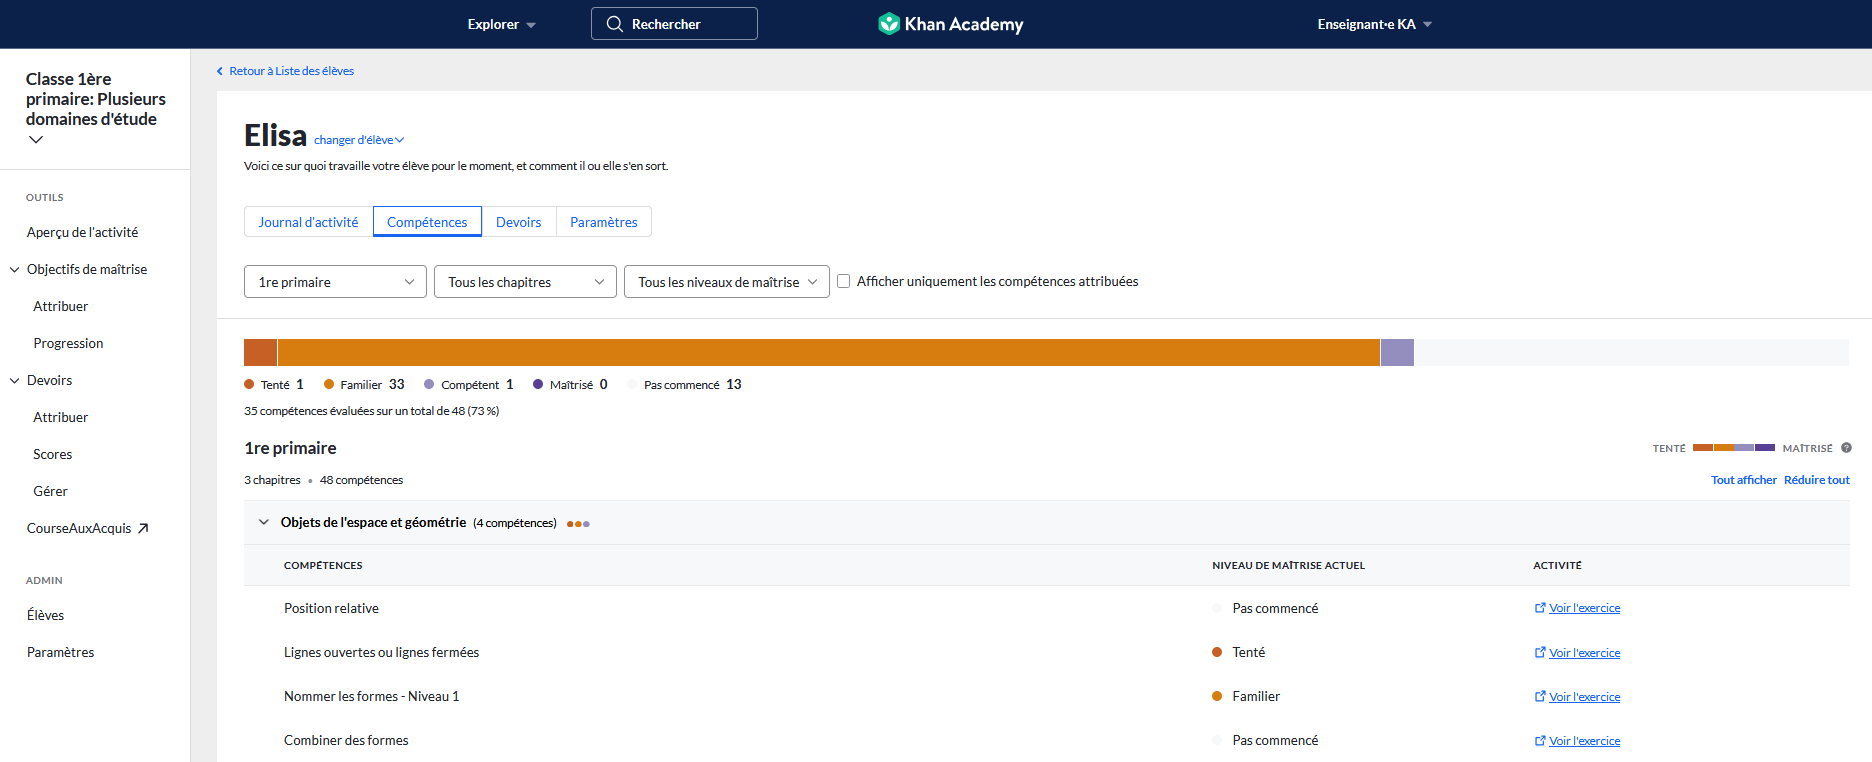Enable showing only assigned competences
This screenshot has height=762, width=1872.
(x=844, y=281)
